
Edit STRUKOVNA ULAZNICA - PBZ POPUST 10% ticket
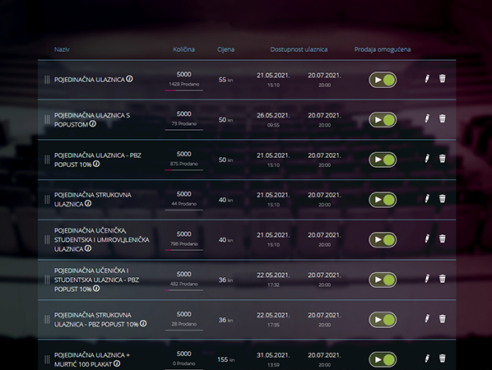tap(427, 319)
